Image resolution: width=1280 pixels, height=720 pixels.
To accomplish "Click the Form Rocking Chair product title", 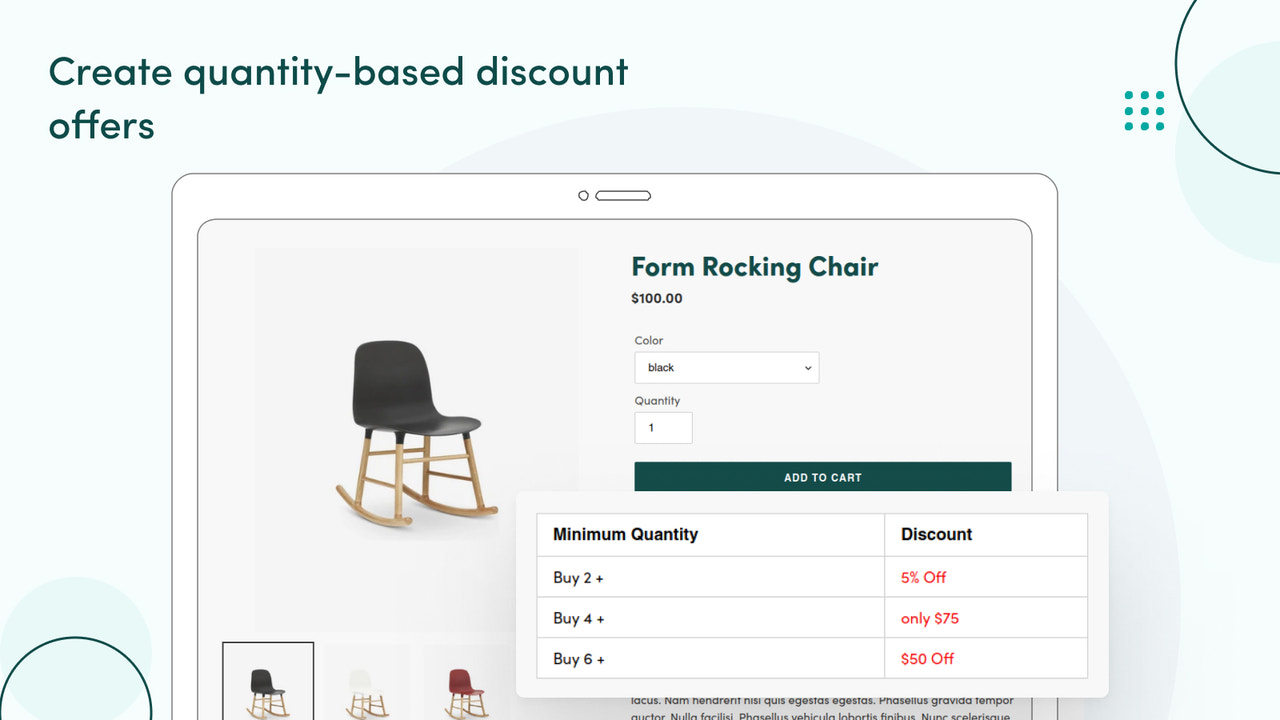I will [x=754, y=267].
